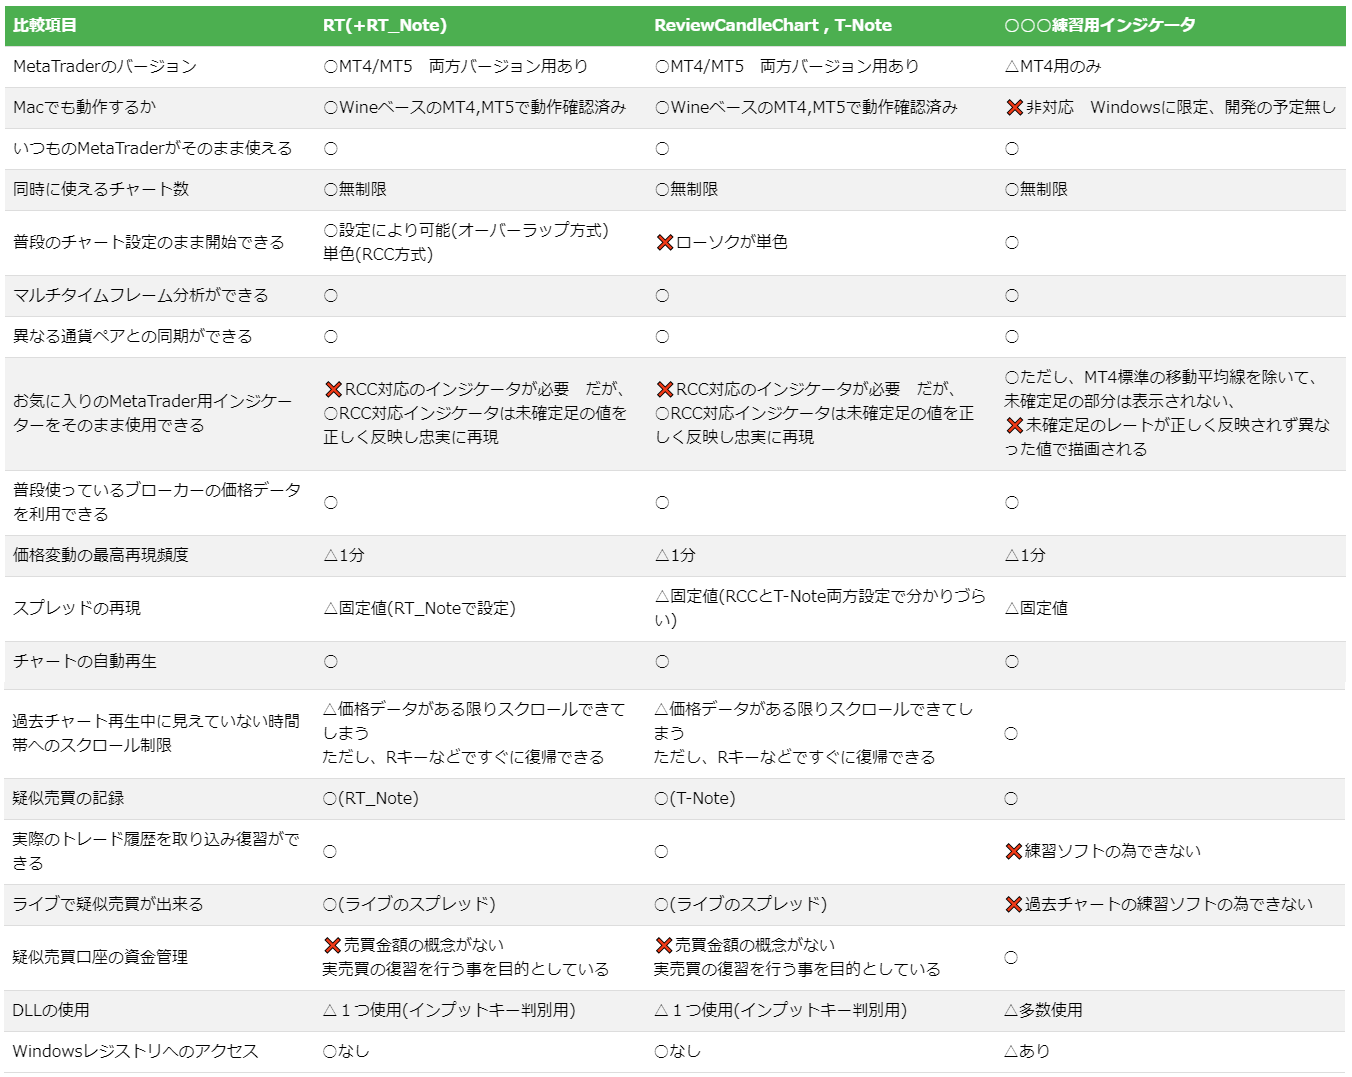Click the red cross before '非対応 Windowsに限定'
The image size is (1352, 1077).
coord(1014,108)
